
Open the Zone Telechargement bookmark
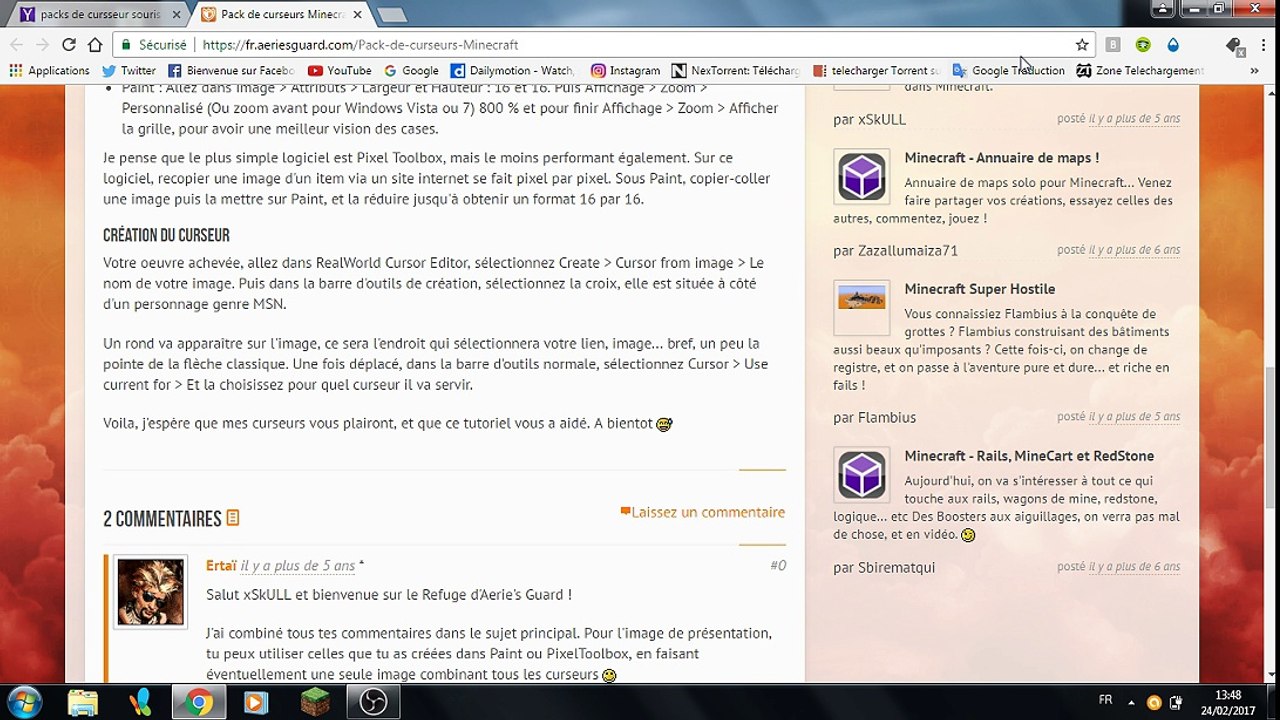(x=1140, y=71)
